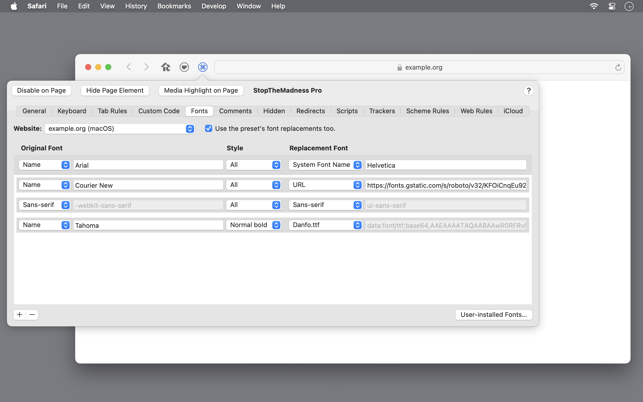Switch to the Scripts tab
Screen dimensions: 643x402
point(347,111)
